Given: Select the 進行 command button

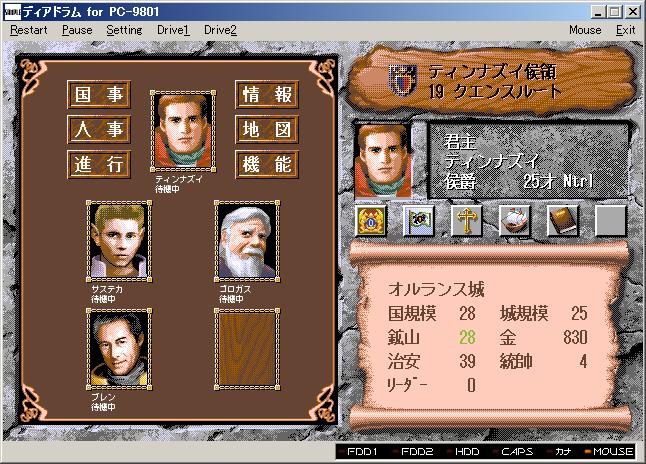Looking at the screenshot, I should pos(99,164).
